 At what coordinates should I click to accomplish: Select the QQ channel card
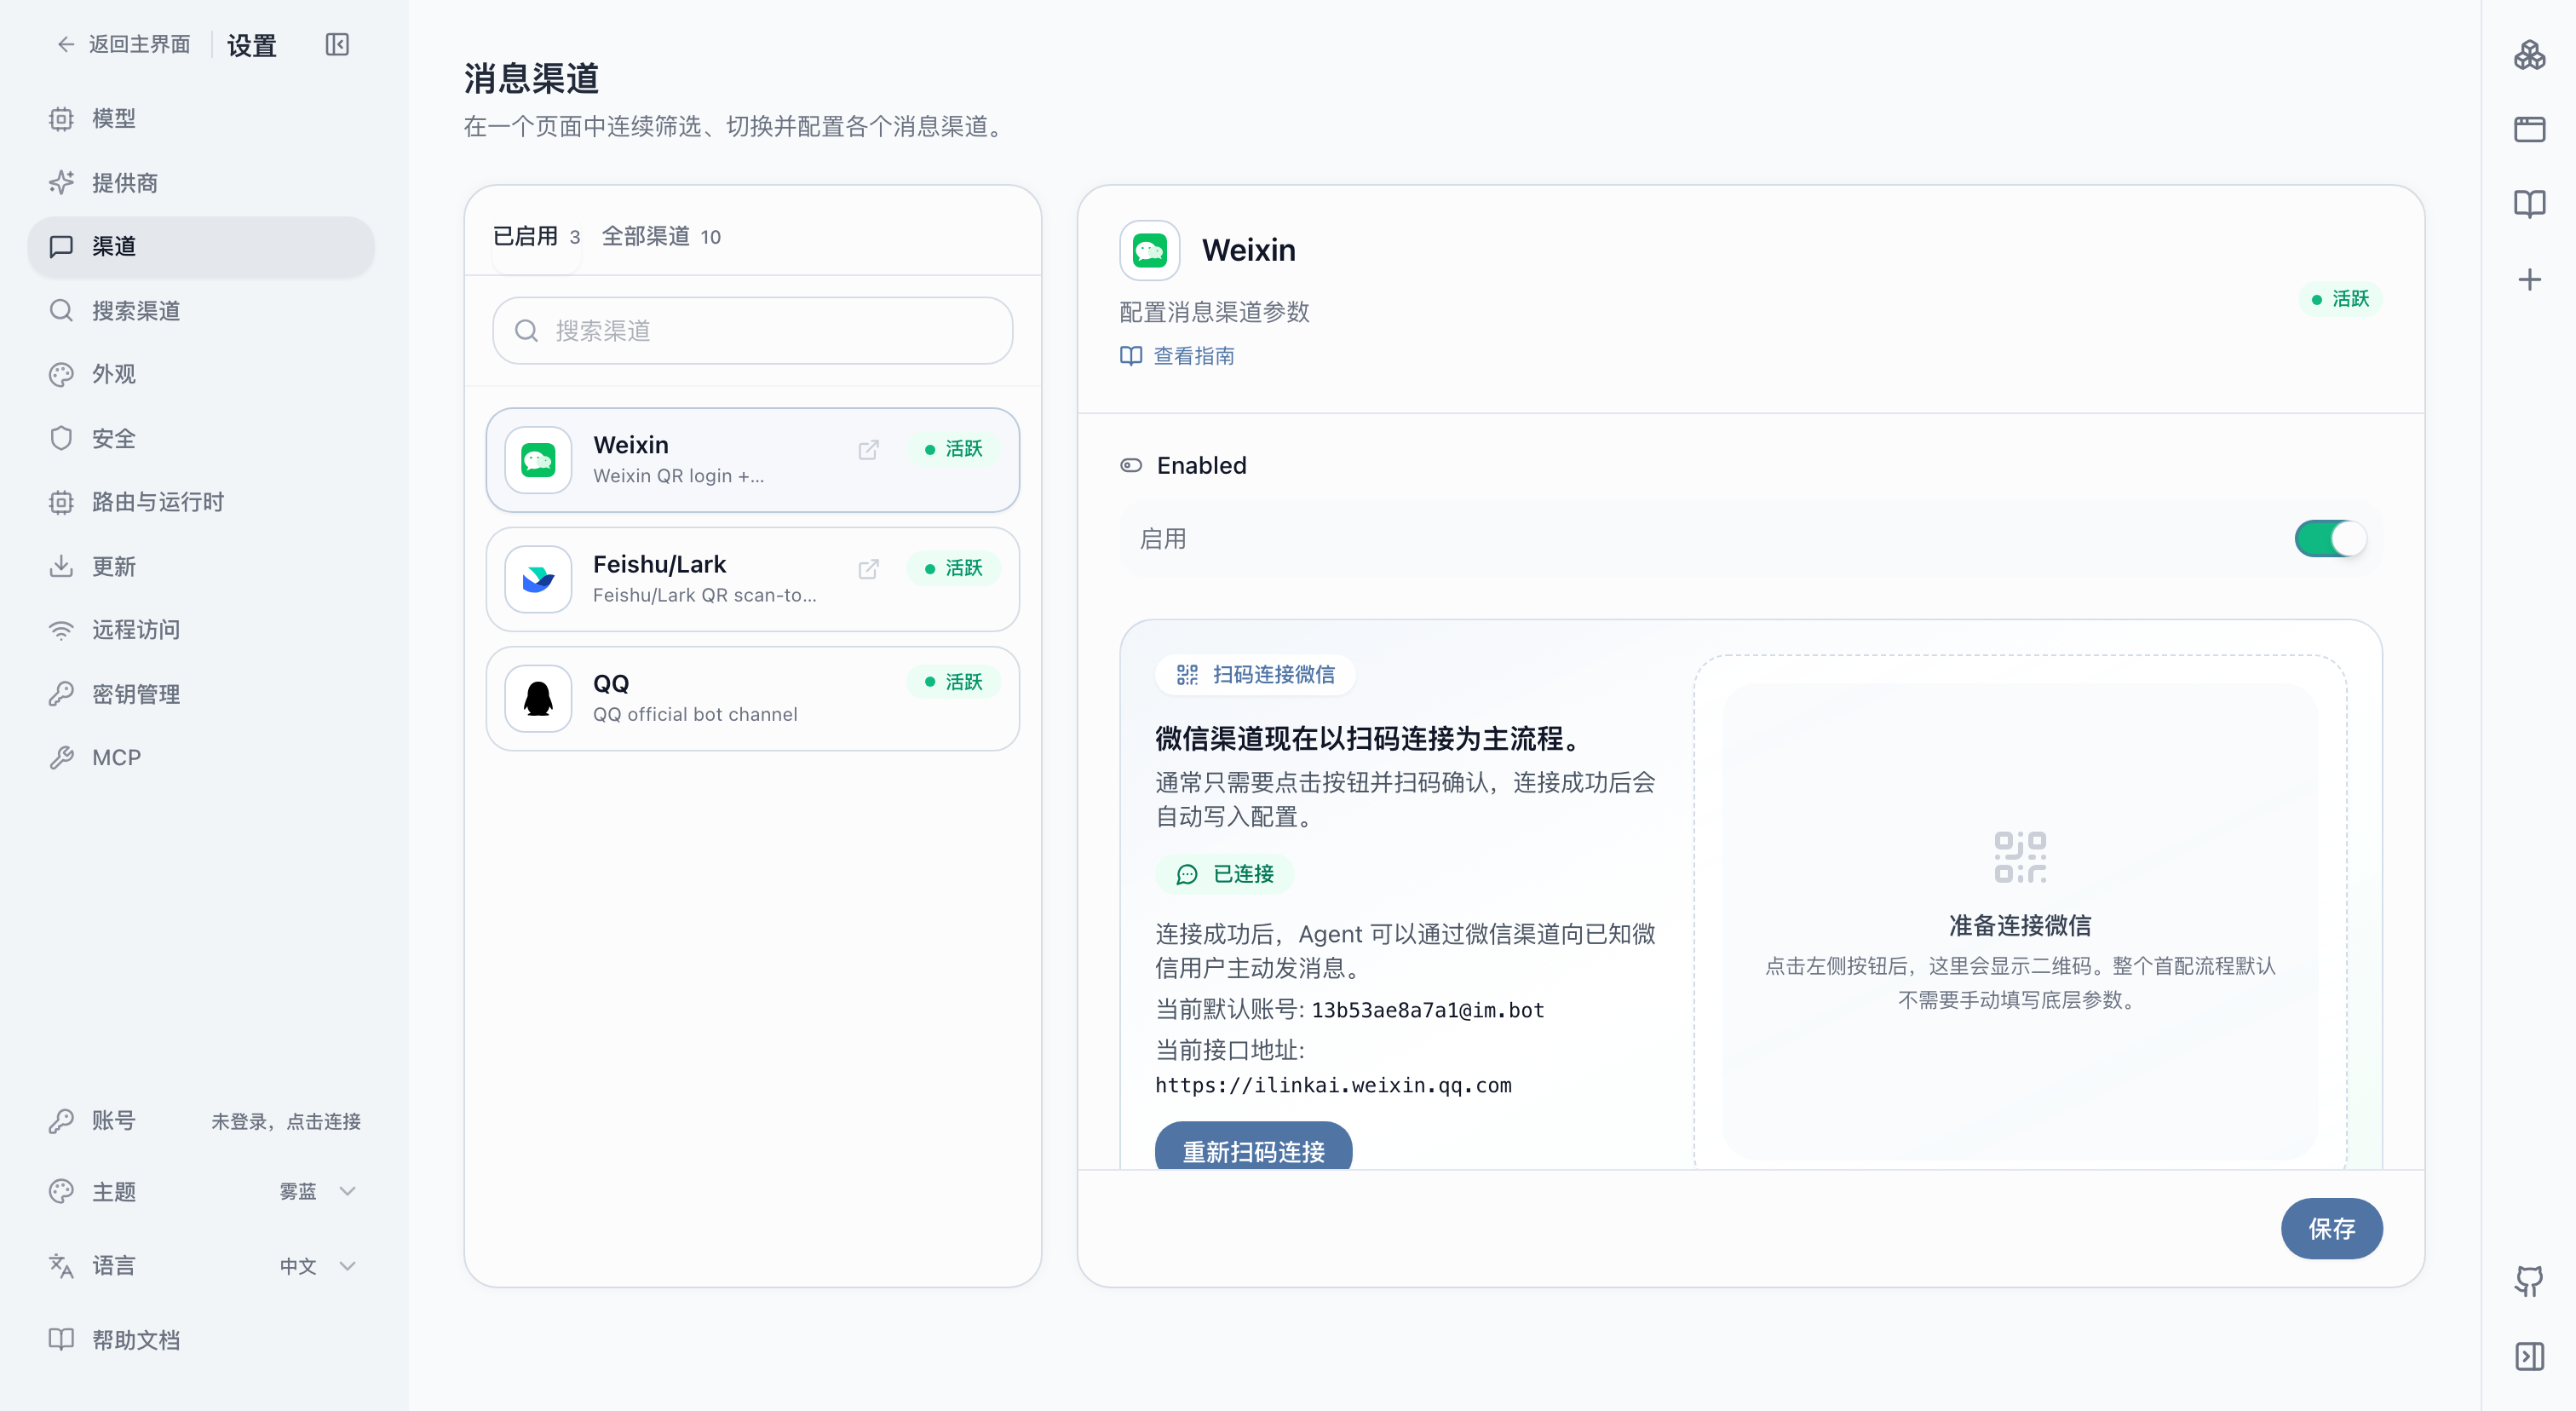click(752, 698)
